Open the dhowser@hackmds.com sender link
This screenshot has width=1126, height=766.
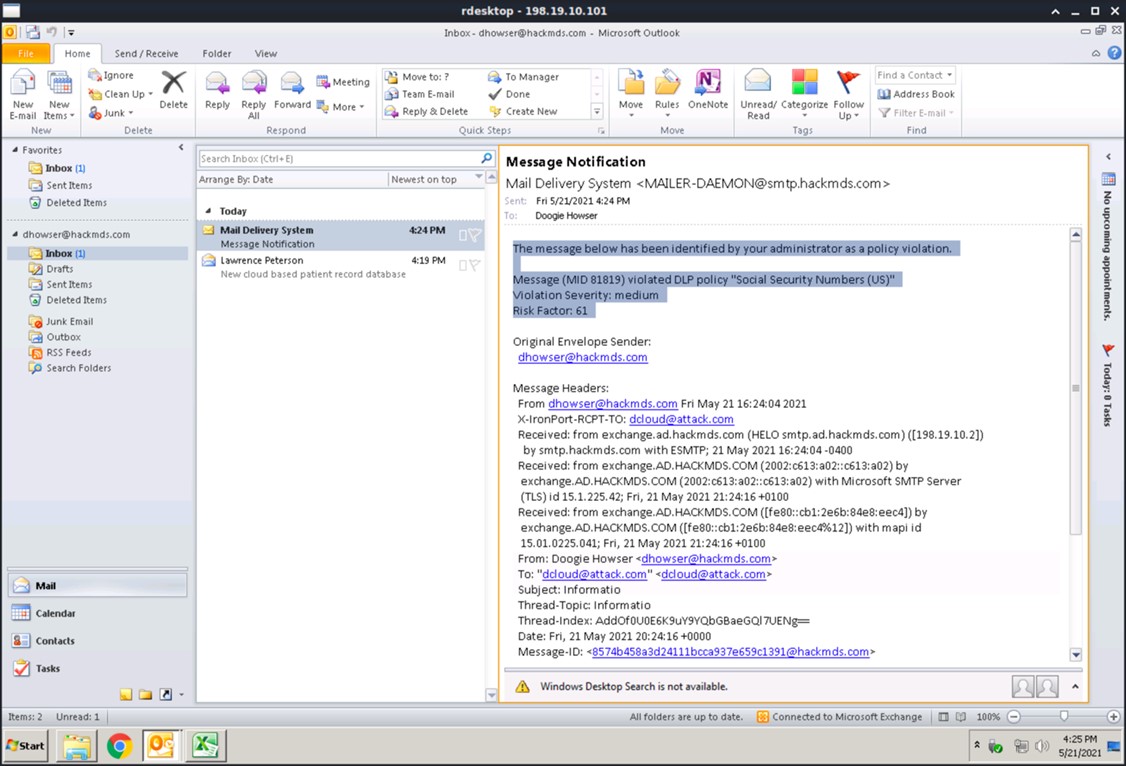[x=582, y=357]
